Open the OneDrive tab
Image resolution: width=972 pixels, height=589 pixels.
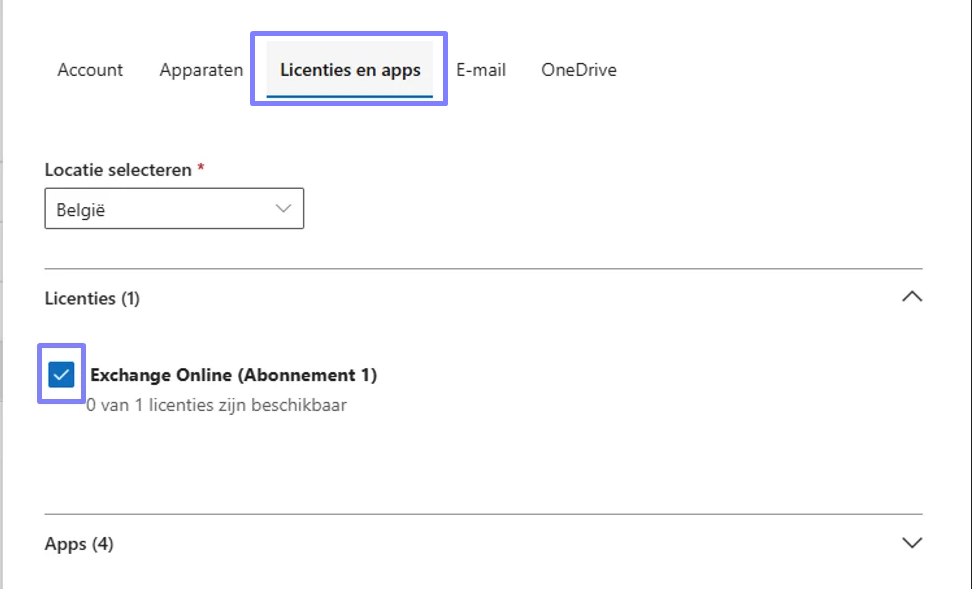(x=579, y=69)
